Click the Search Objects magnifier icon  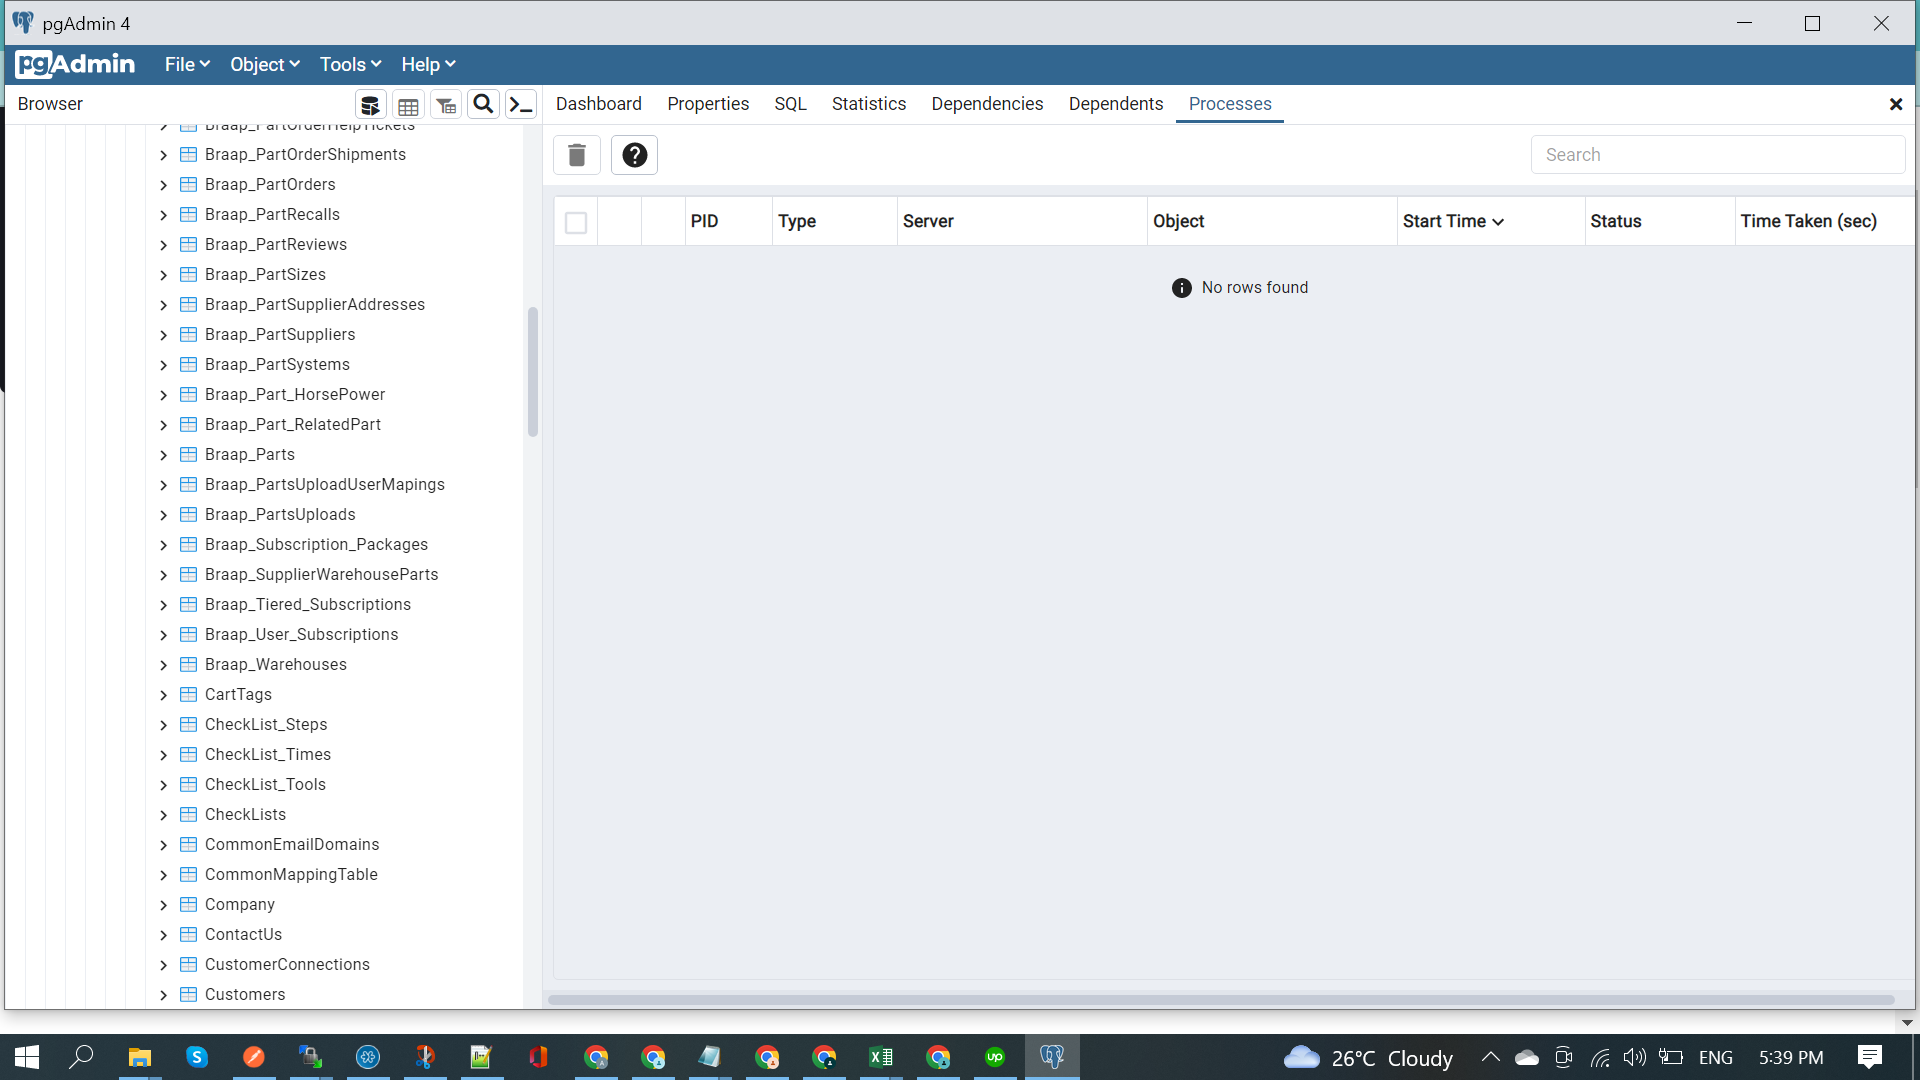pos(483,104)
